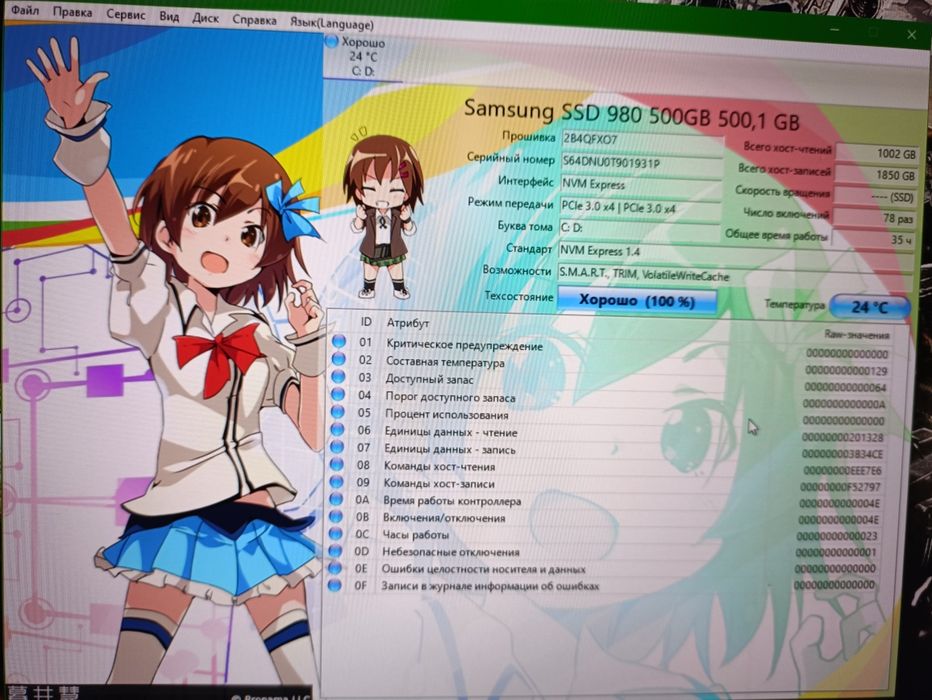932x700 pixels.
Task: Click the Атрибут column header
Action: click(408, 323)
